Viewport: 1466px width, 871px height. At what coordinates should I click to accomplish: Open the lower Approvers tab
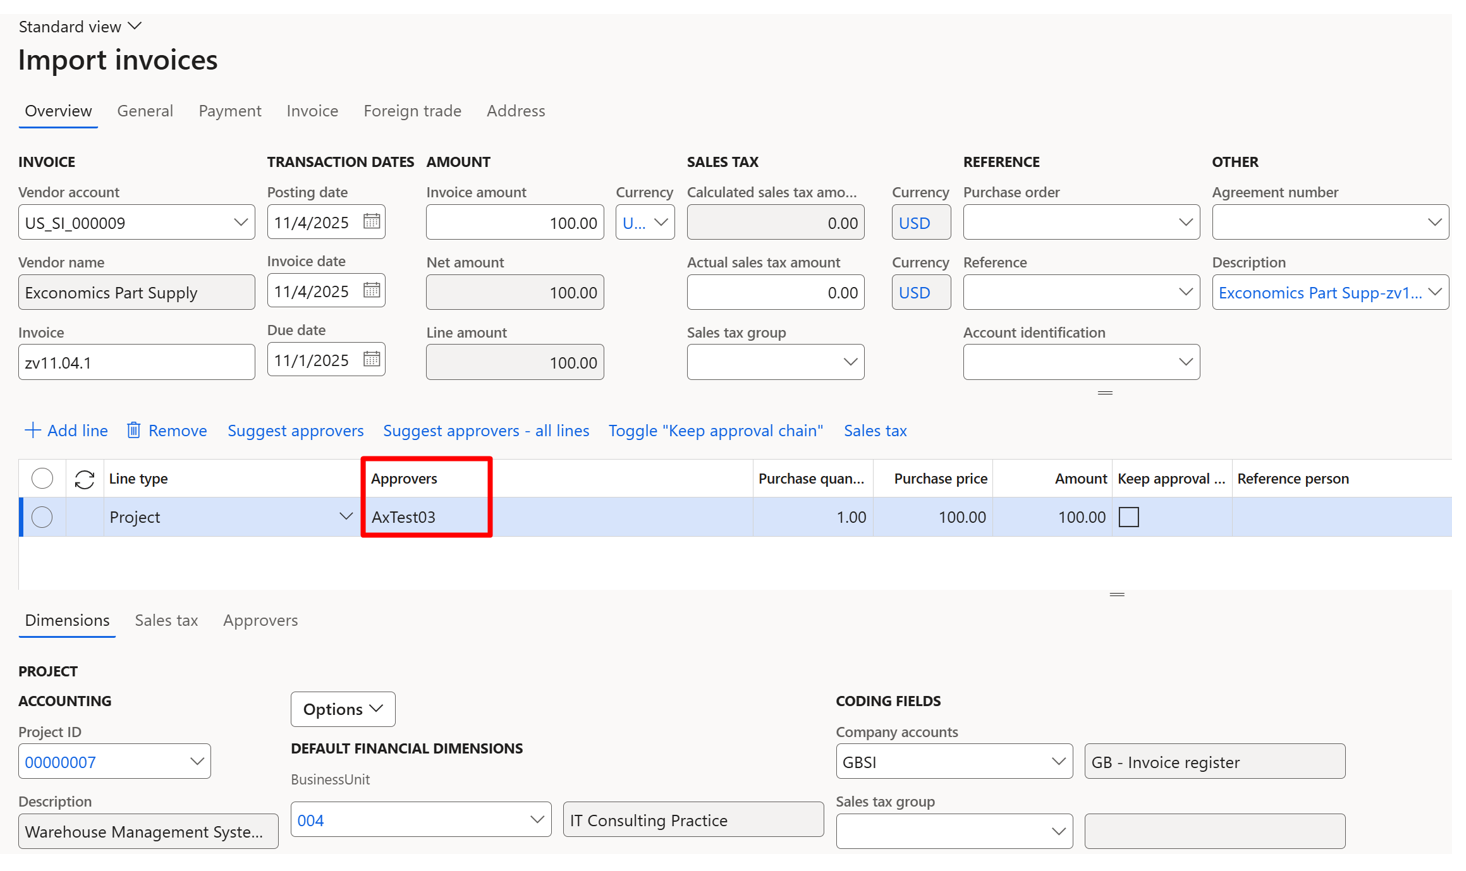point(260,620)
